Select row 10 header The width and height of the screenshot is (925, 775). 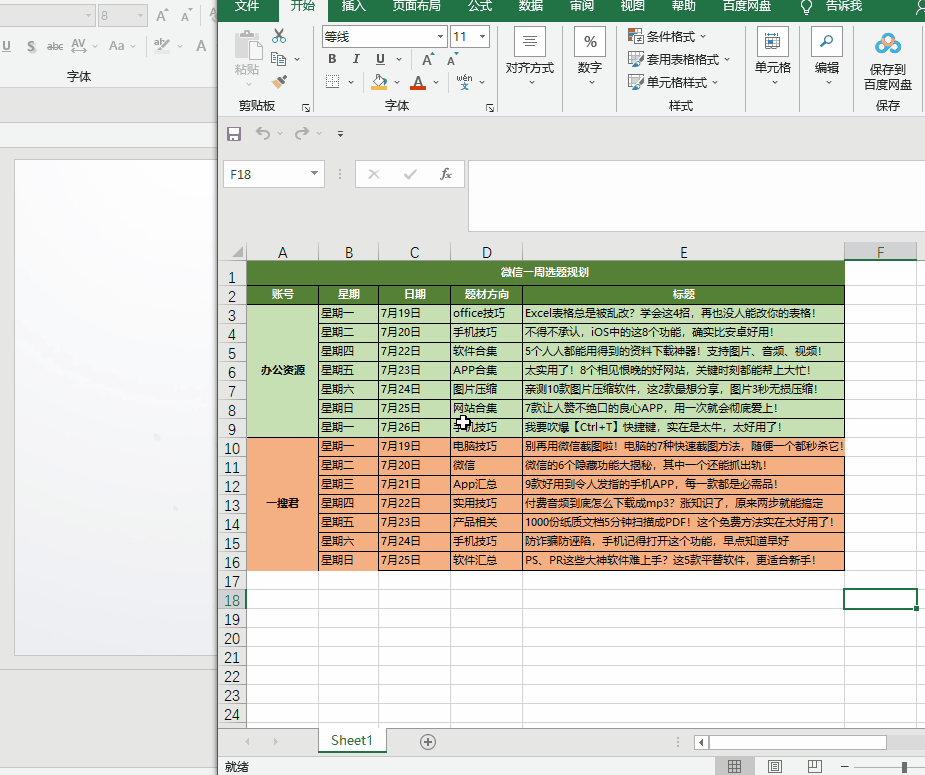pos(232,448)
